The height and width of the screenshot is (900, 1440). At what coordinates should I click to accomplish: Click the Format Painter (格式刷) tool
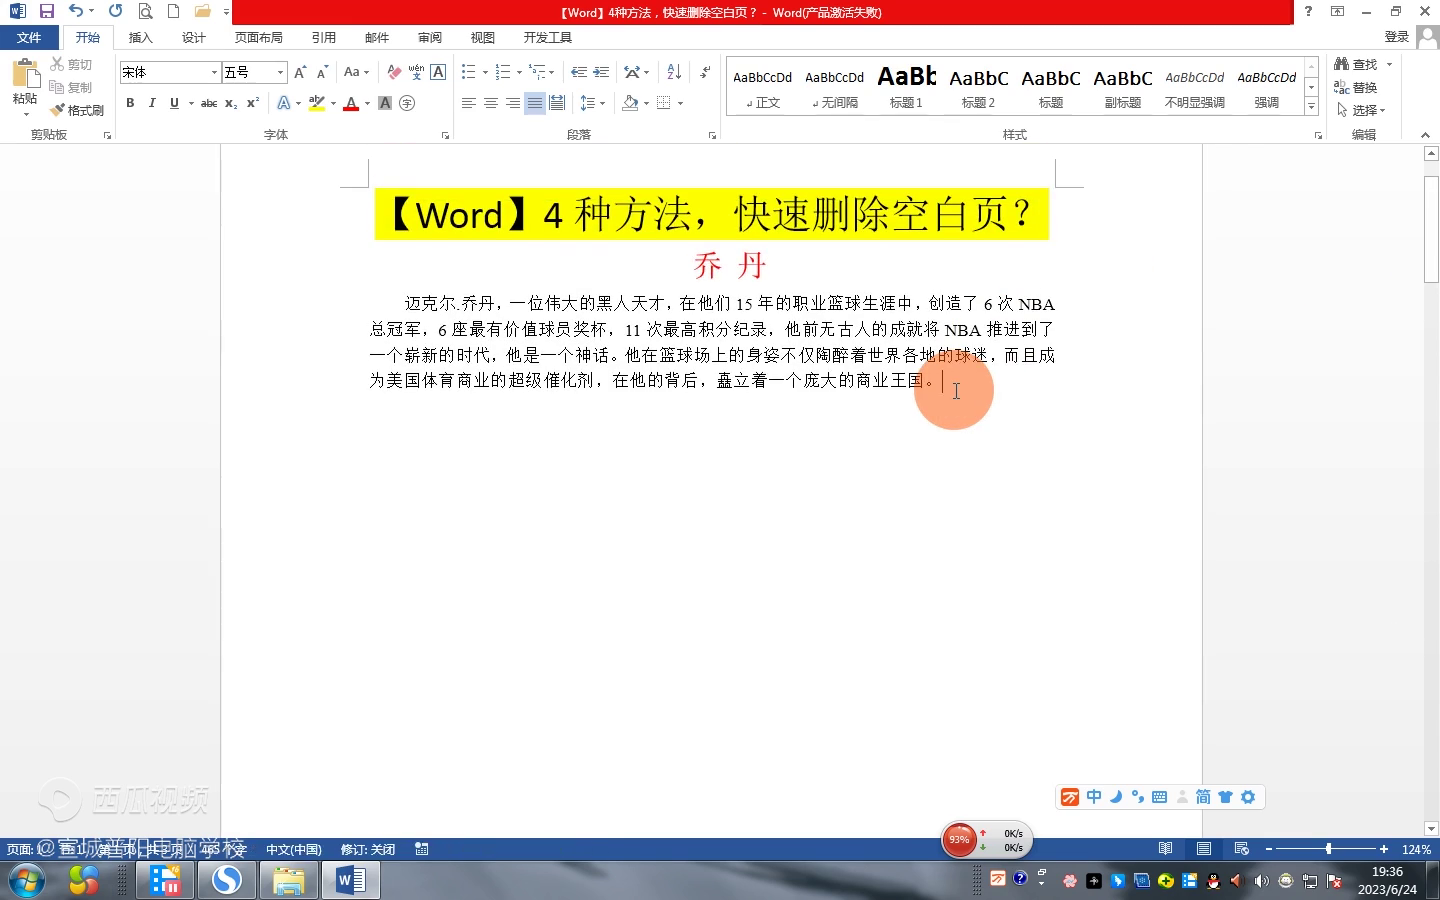point(78,110)
